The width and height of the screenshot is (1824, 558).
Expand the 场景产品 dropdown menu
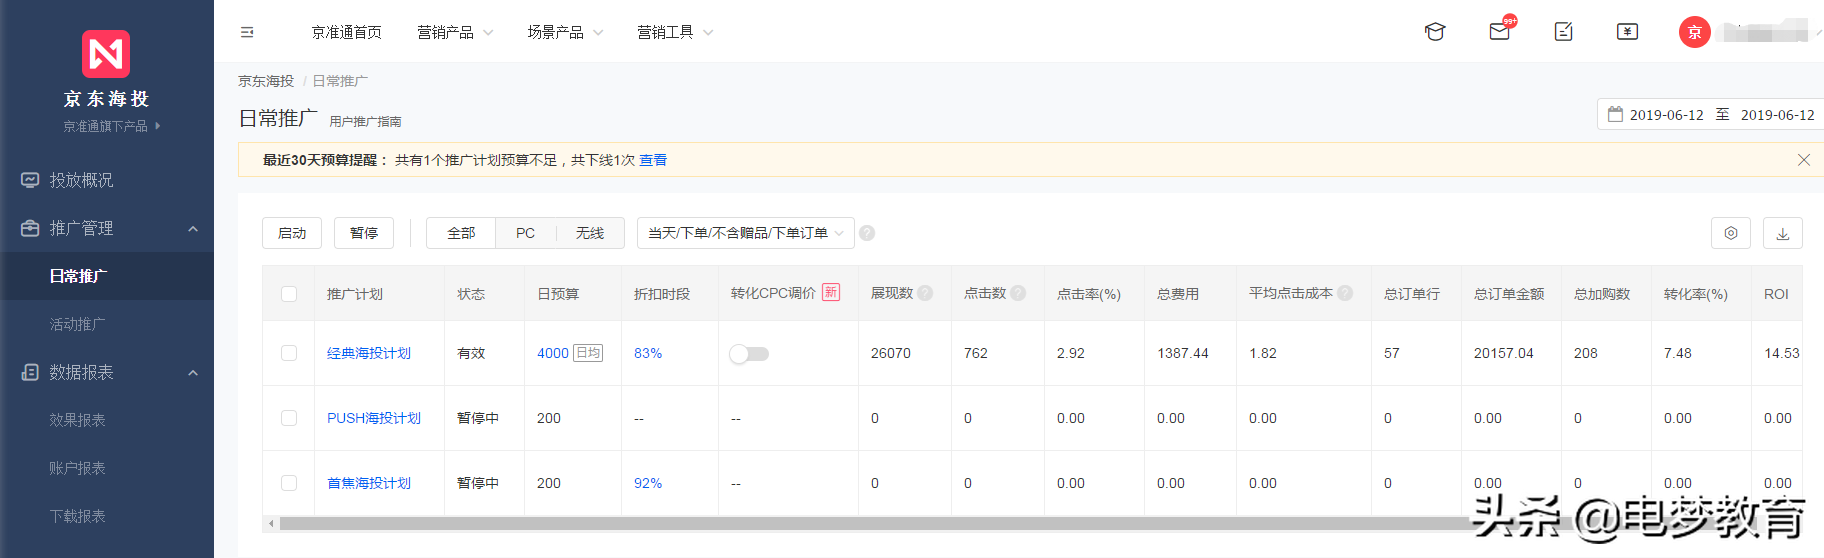pos(565,32)
